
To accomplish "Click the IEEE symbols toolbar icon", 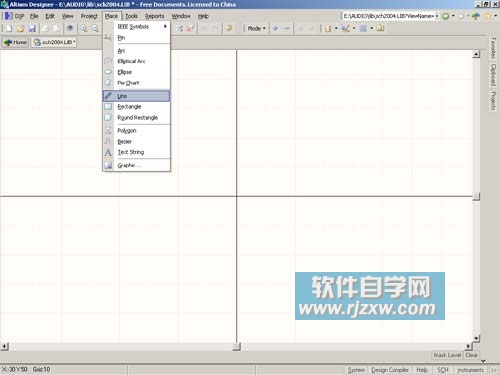I will coord(328,29).
